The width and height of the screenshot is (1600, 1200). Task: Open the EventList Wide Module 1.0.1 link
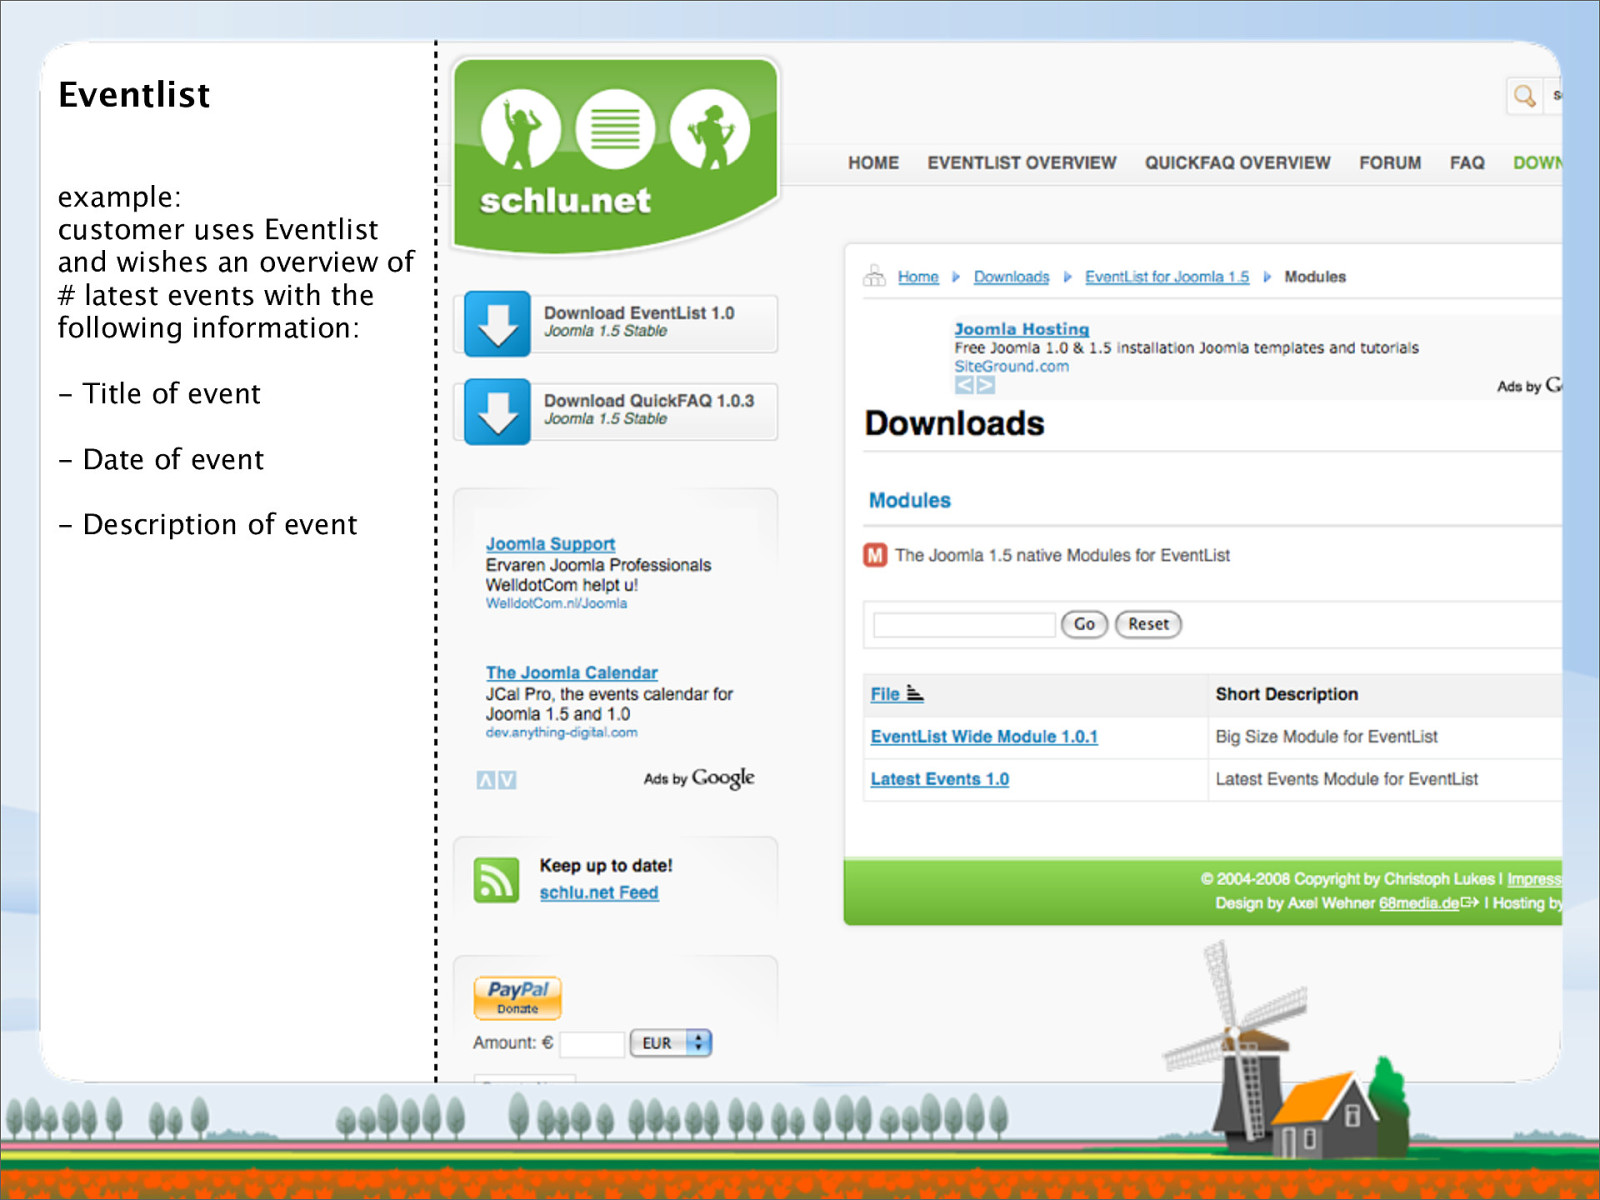point(984,737)
